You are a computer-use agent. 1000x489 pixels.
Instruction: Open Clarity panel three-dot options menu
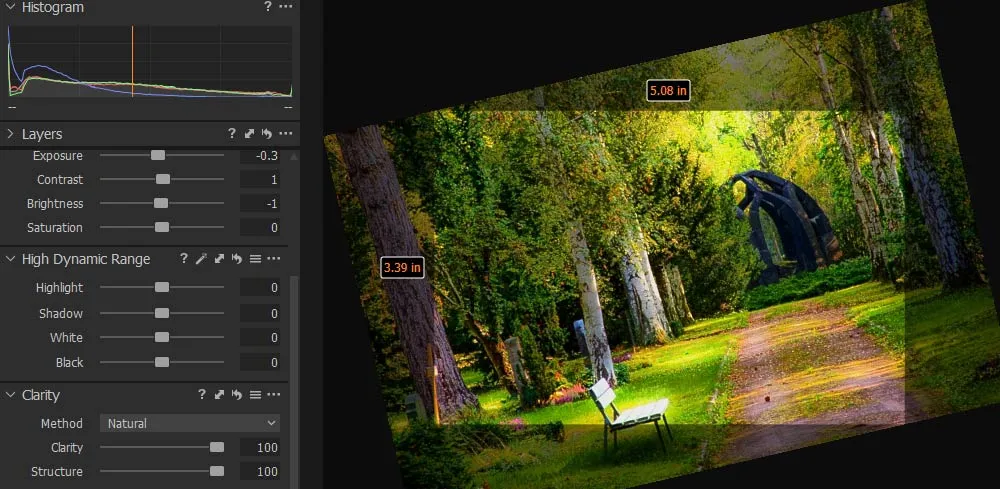(x=274, y=395)
